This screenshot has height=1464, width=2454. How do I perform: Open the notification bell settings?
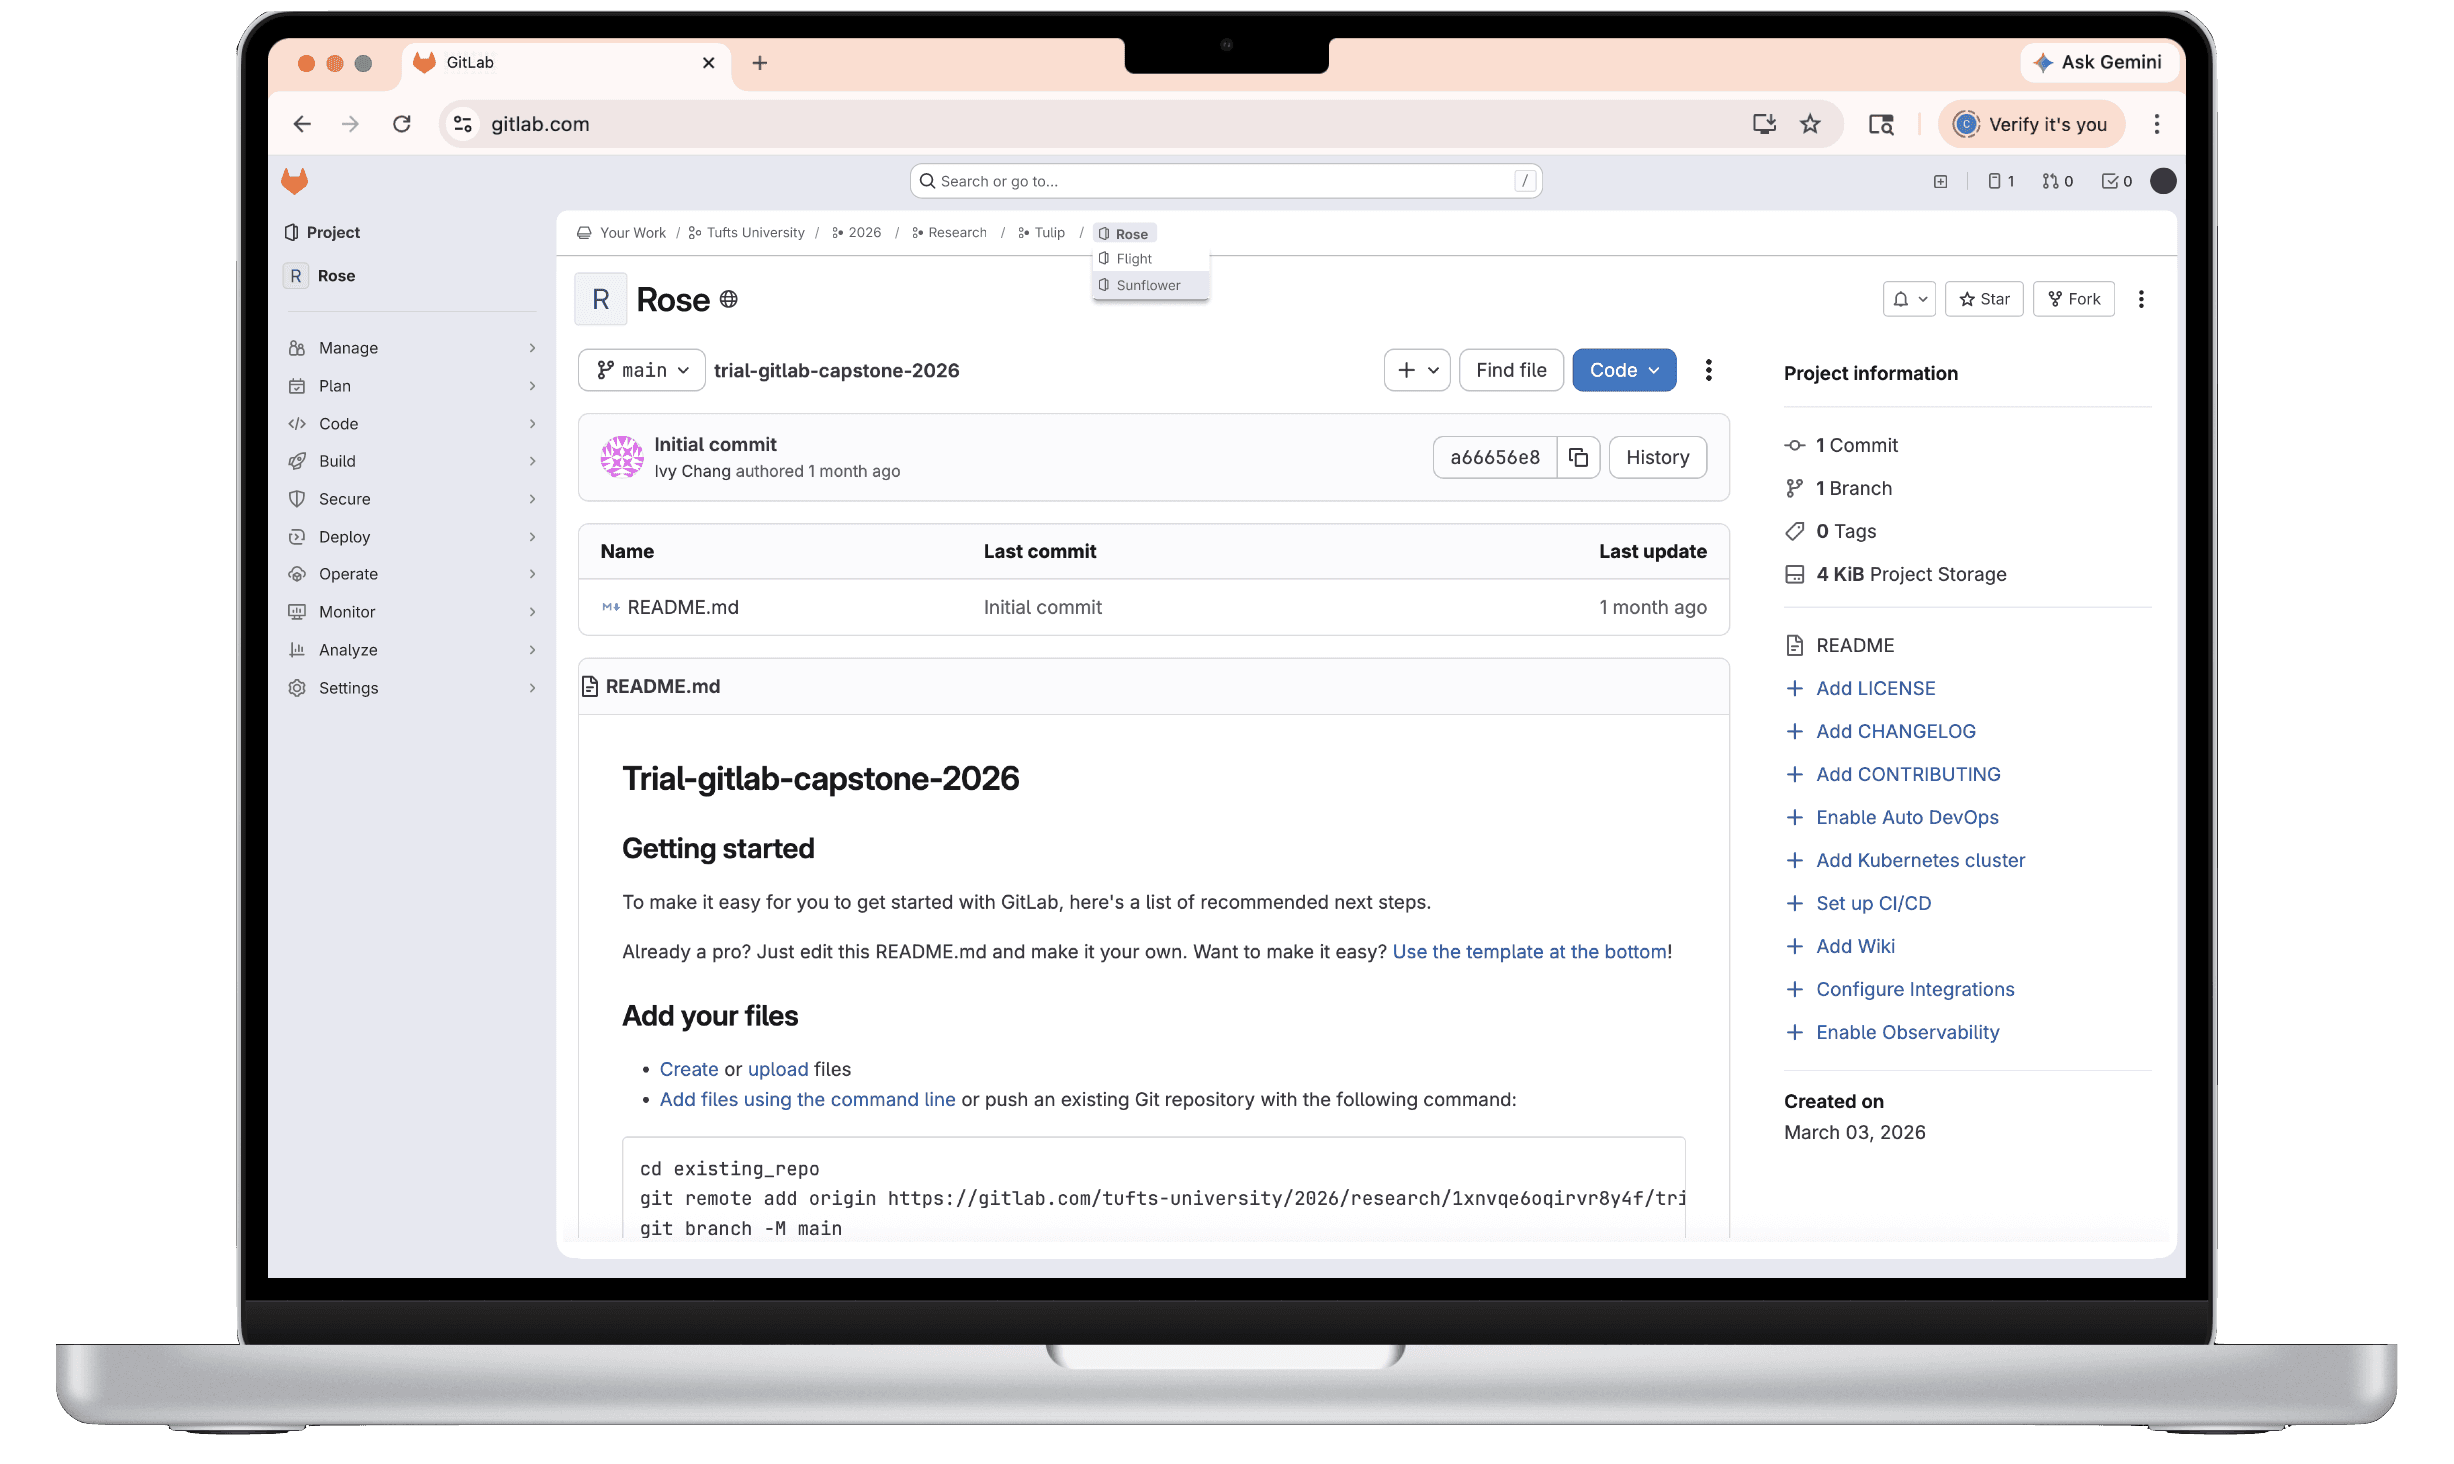[1908, 299]
